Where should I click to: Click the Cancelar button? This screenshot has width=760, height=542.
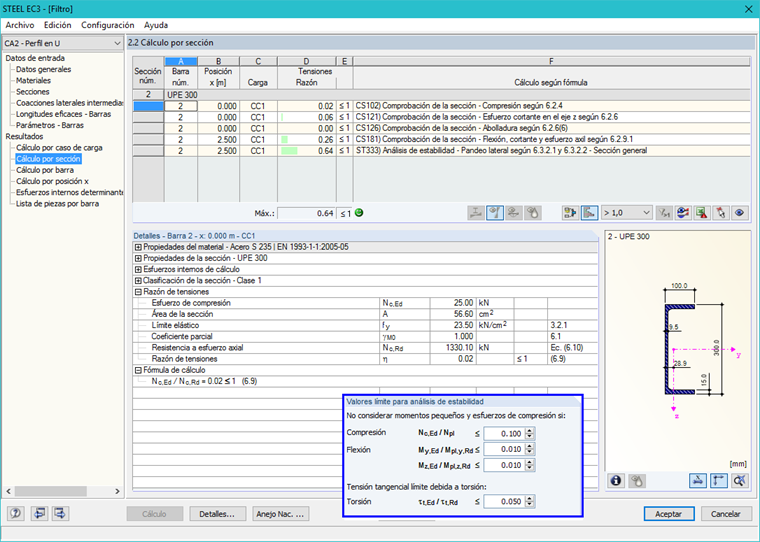[x=726, y=514]
